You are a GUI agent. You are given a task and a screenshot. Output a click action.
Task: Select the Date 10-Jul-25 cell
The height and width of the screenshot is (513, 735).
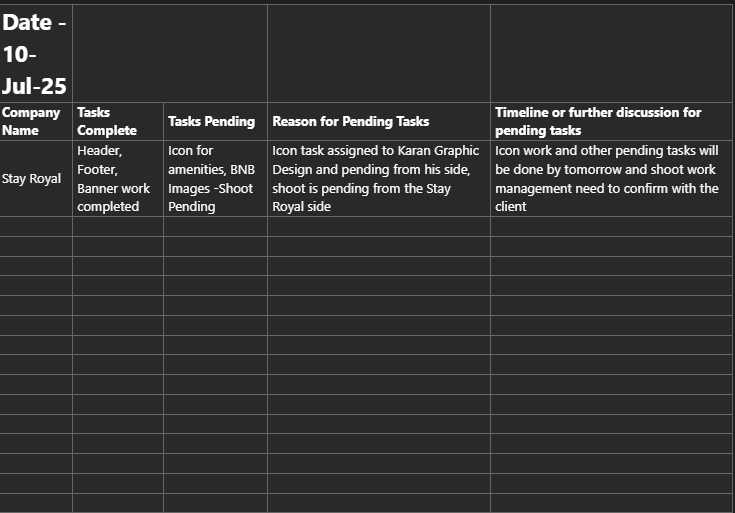coord(36,53)
